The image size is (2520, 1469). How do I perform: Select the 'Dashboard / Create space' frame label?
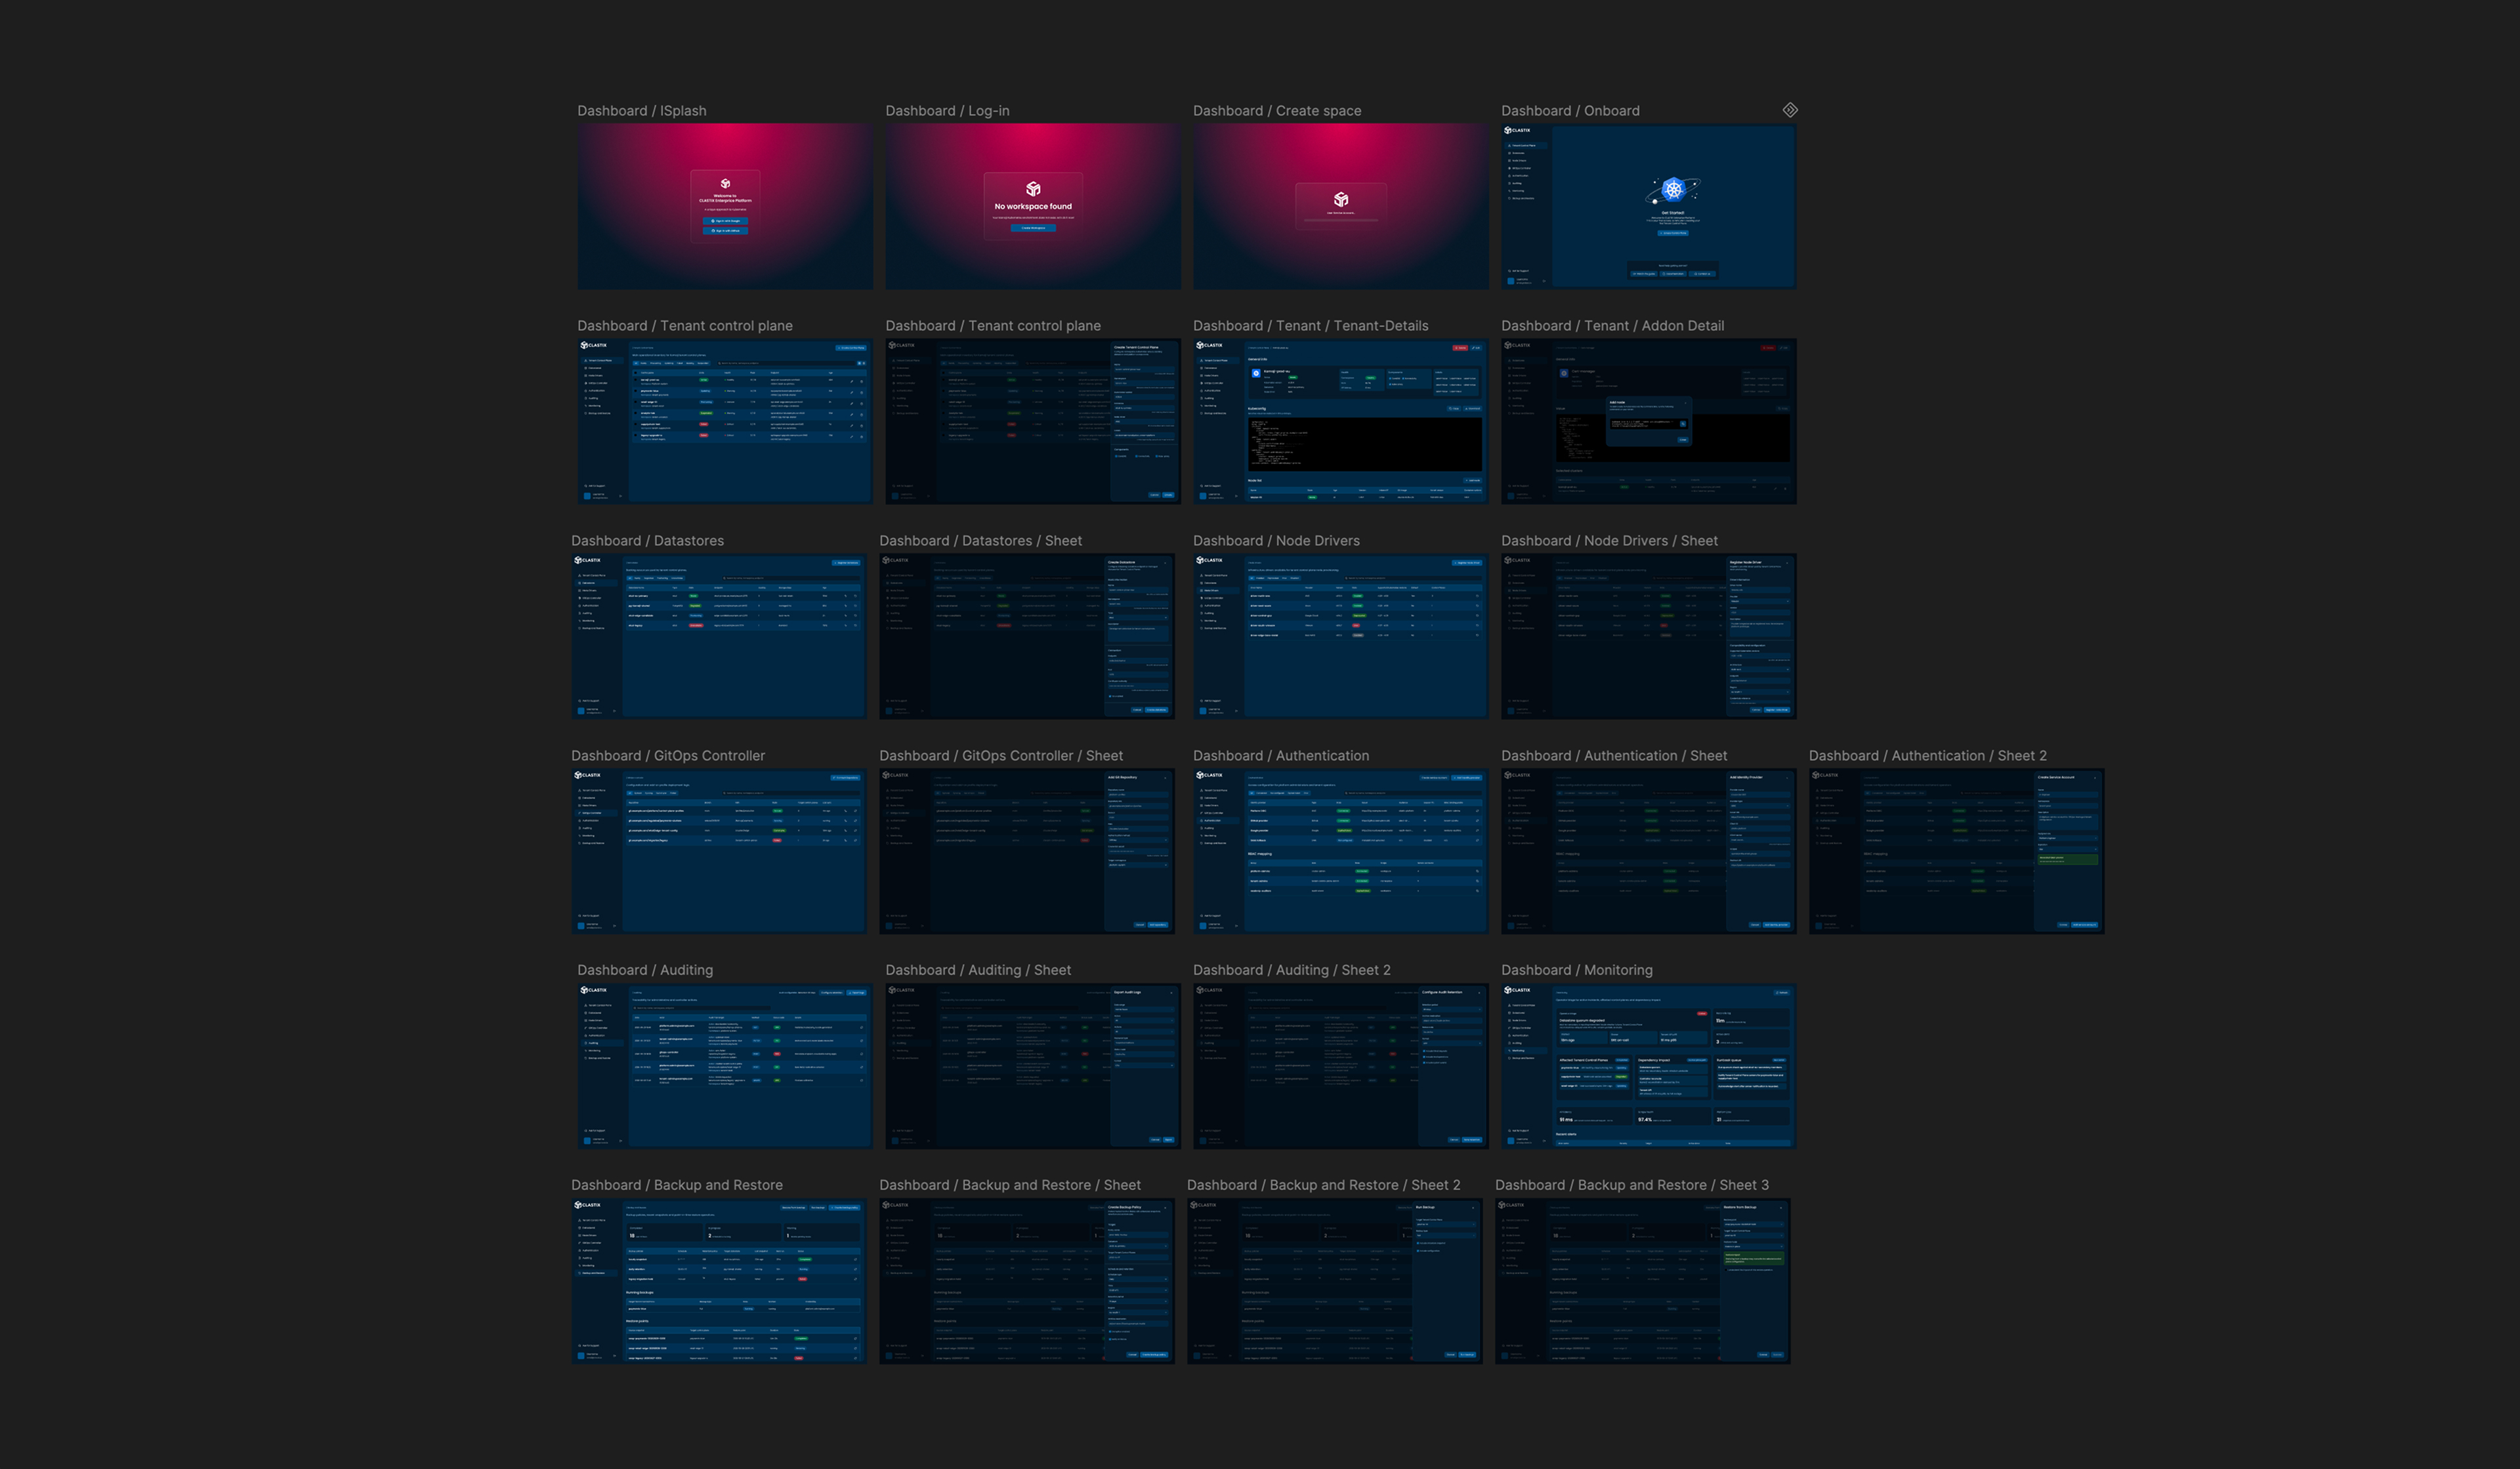click(1277, 111)
